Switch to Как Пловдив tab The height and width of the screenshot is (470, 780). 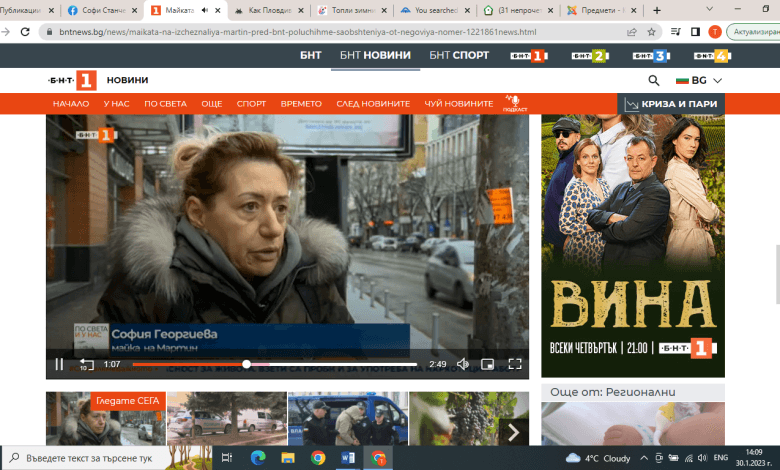(x=269, y=10)
